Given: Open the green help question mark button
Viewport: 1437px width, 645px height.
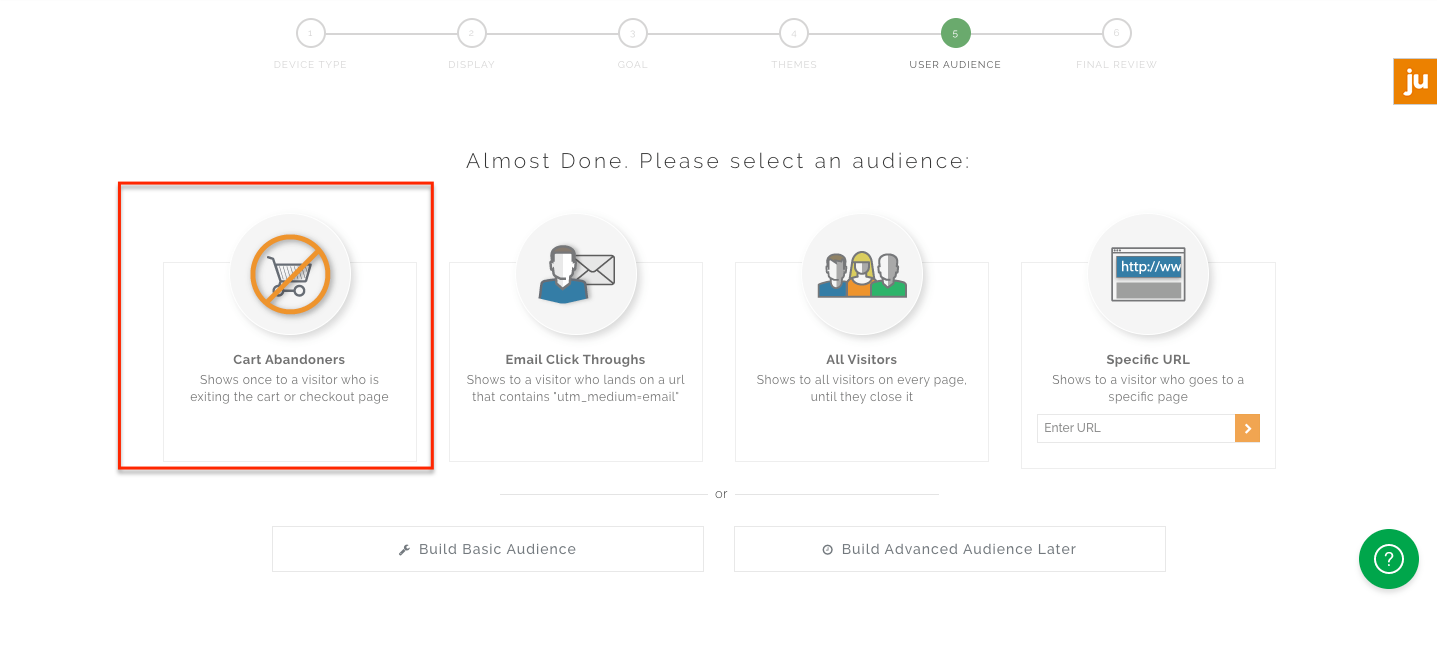Looking at the screenshot, I should (x=1388, y=558).
